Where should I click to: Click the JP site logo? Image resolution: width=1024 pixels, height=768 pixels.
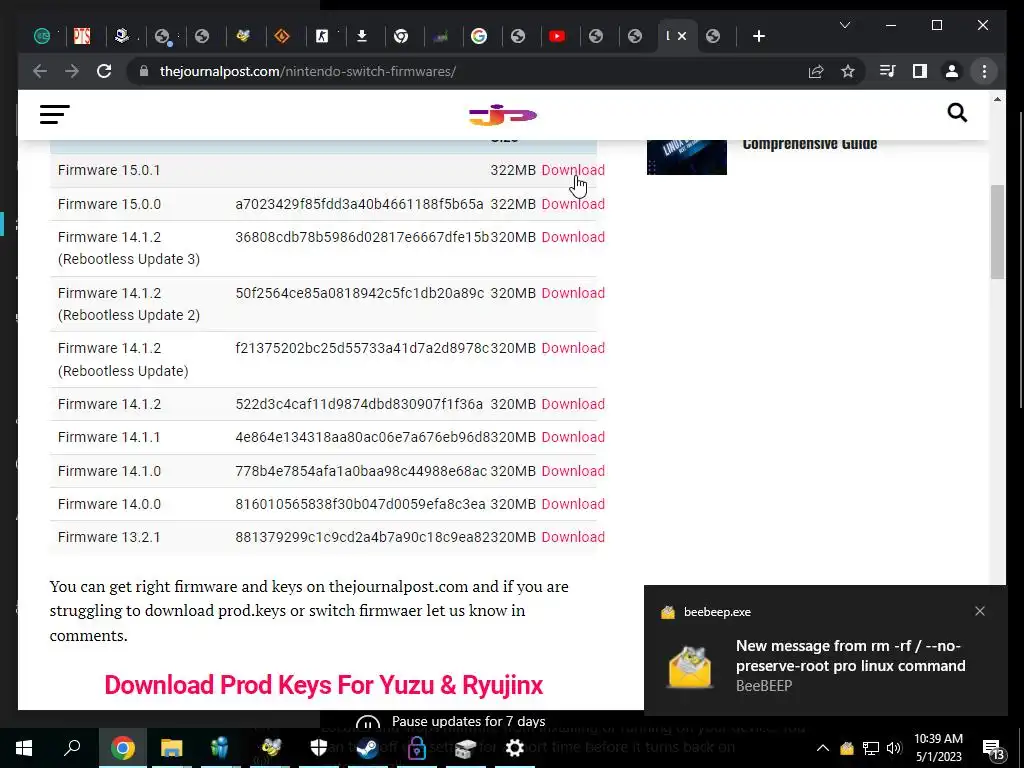pyautogui.click(x=503, y=115)
